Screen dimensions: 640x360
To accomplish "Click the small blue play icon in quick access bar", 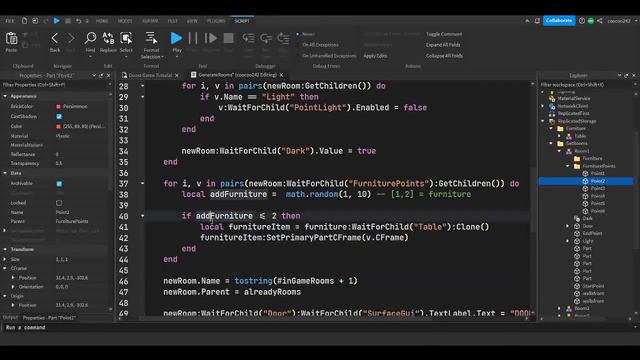I will point(57,21).
